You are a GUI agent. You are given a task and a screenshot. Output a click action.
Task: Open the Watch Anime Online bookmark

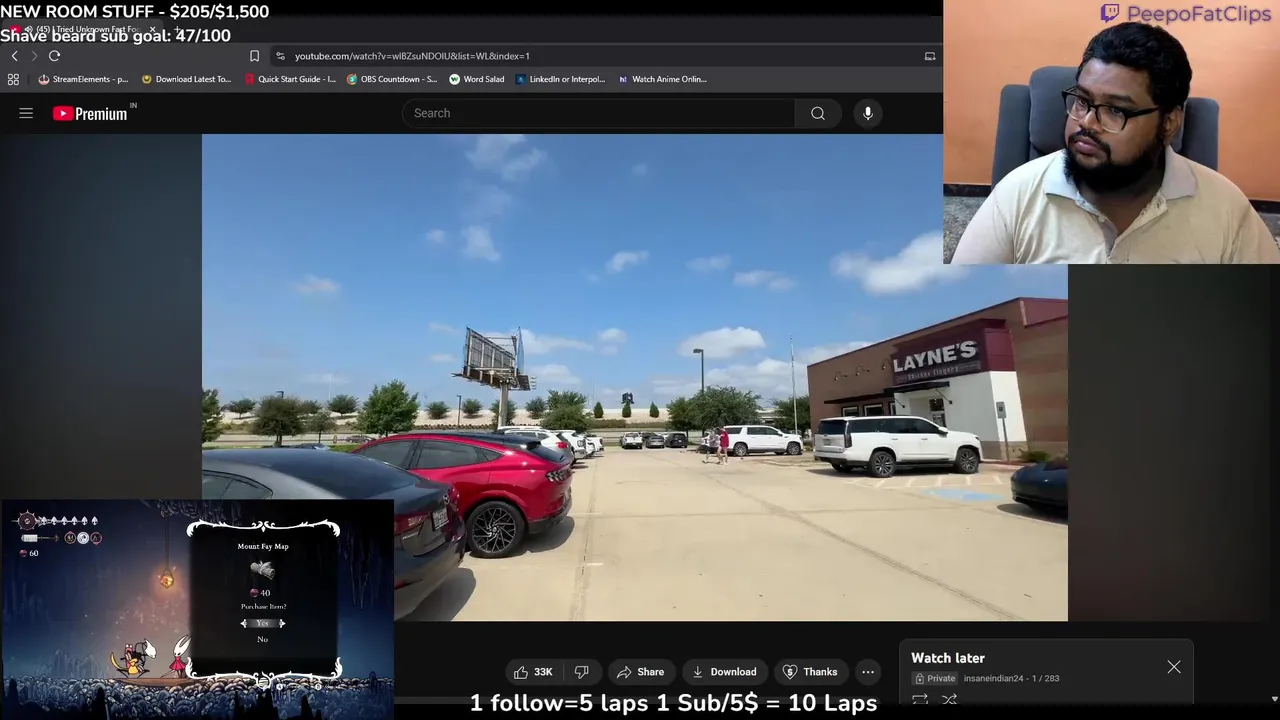[662, 79]
